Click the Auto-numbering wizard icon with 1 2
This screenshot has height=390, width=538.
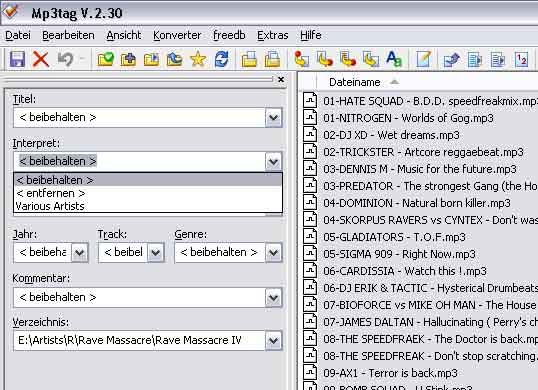[521, 59]
